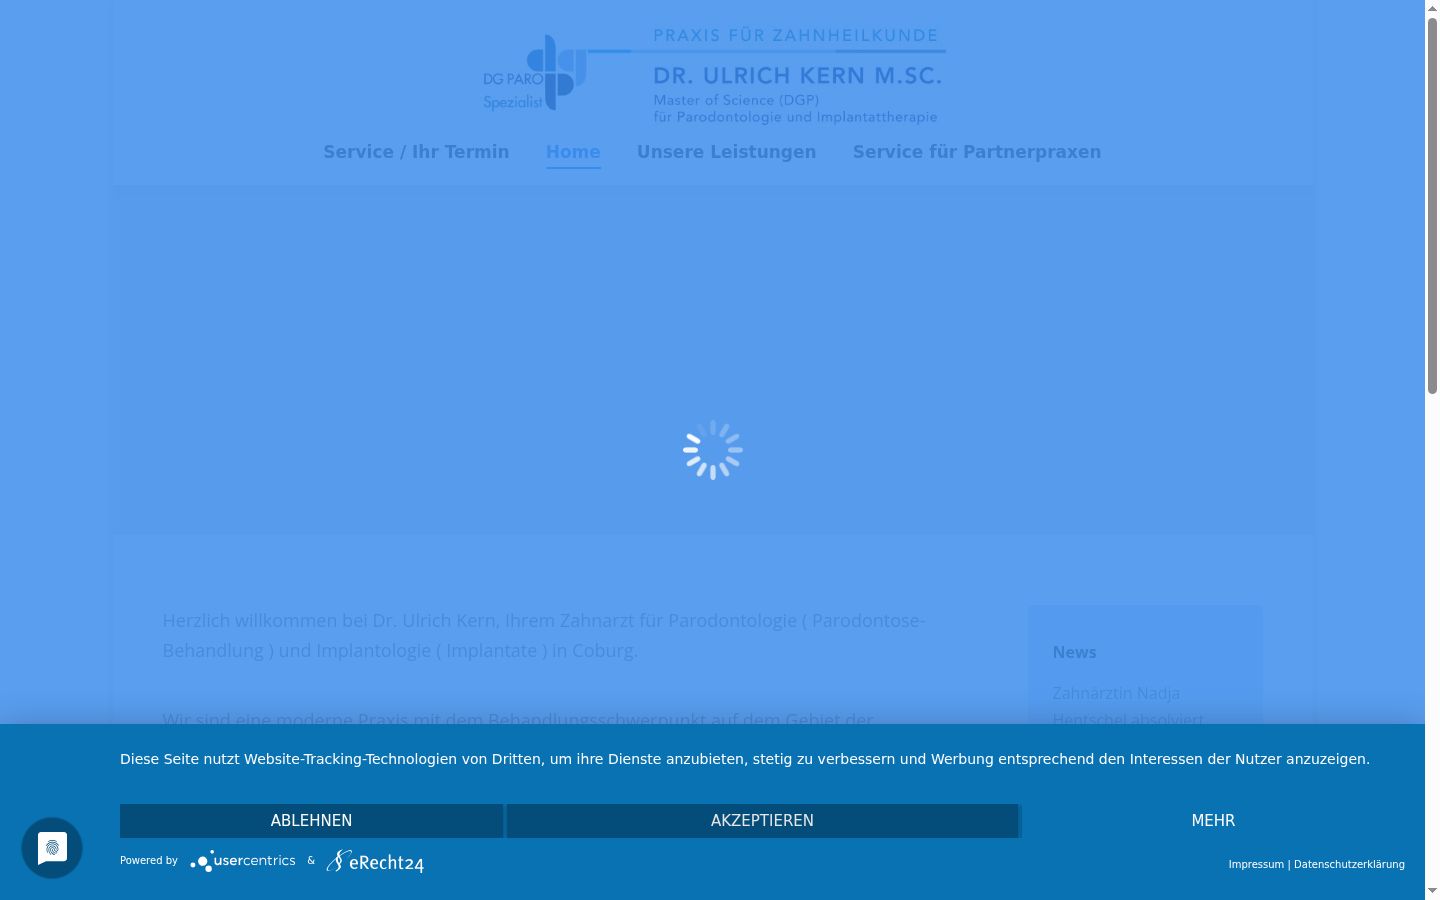Open news item Zahnärztin Nadja Hentschel
The height and width of the screenshot is (900, 1440).
[x=1128, y=707]
